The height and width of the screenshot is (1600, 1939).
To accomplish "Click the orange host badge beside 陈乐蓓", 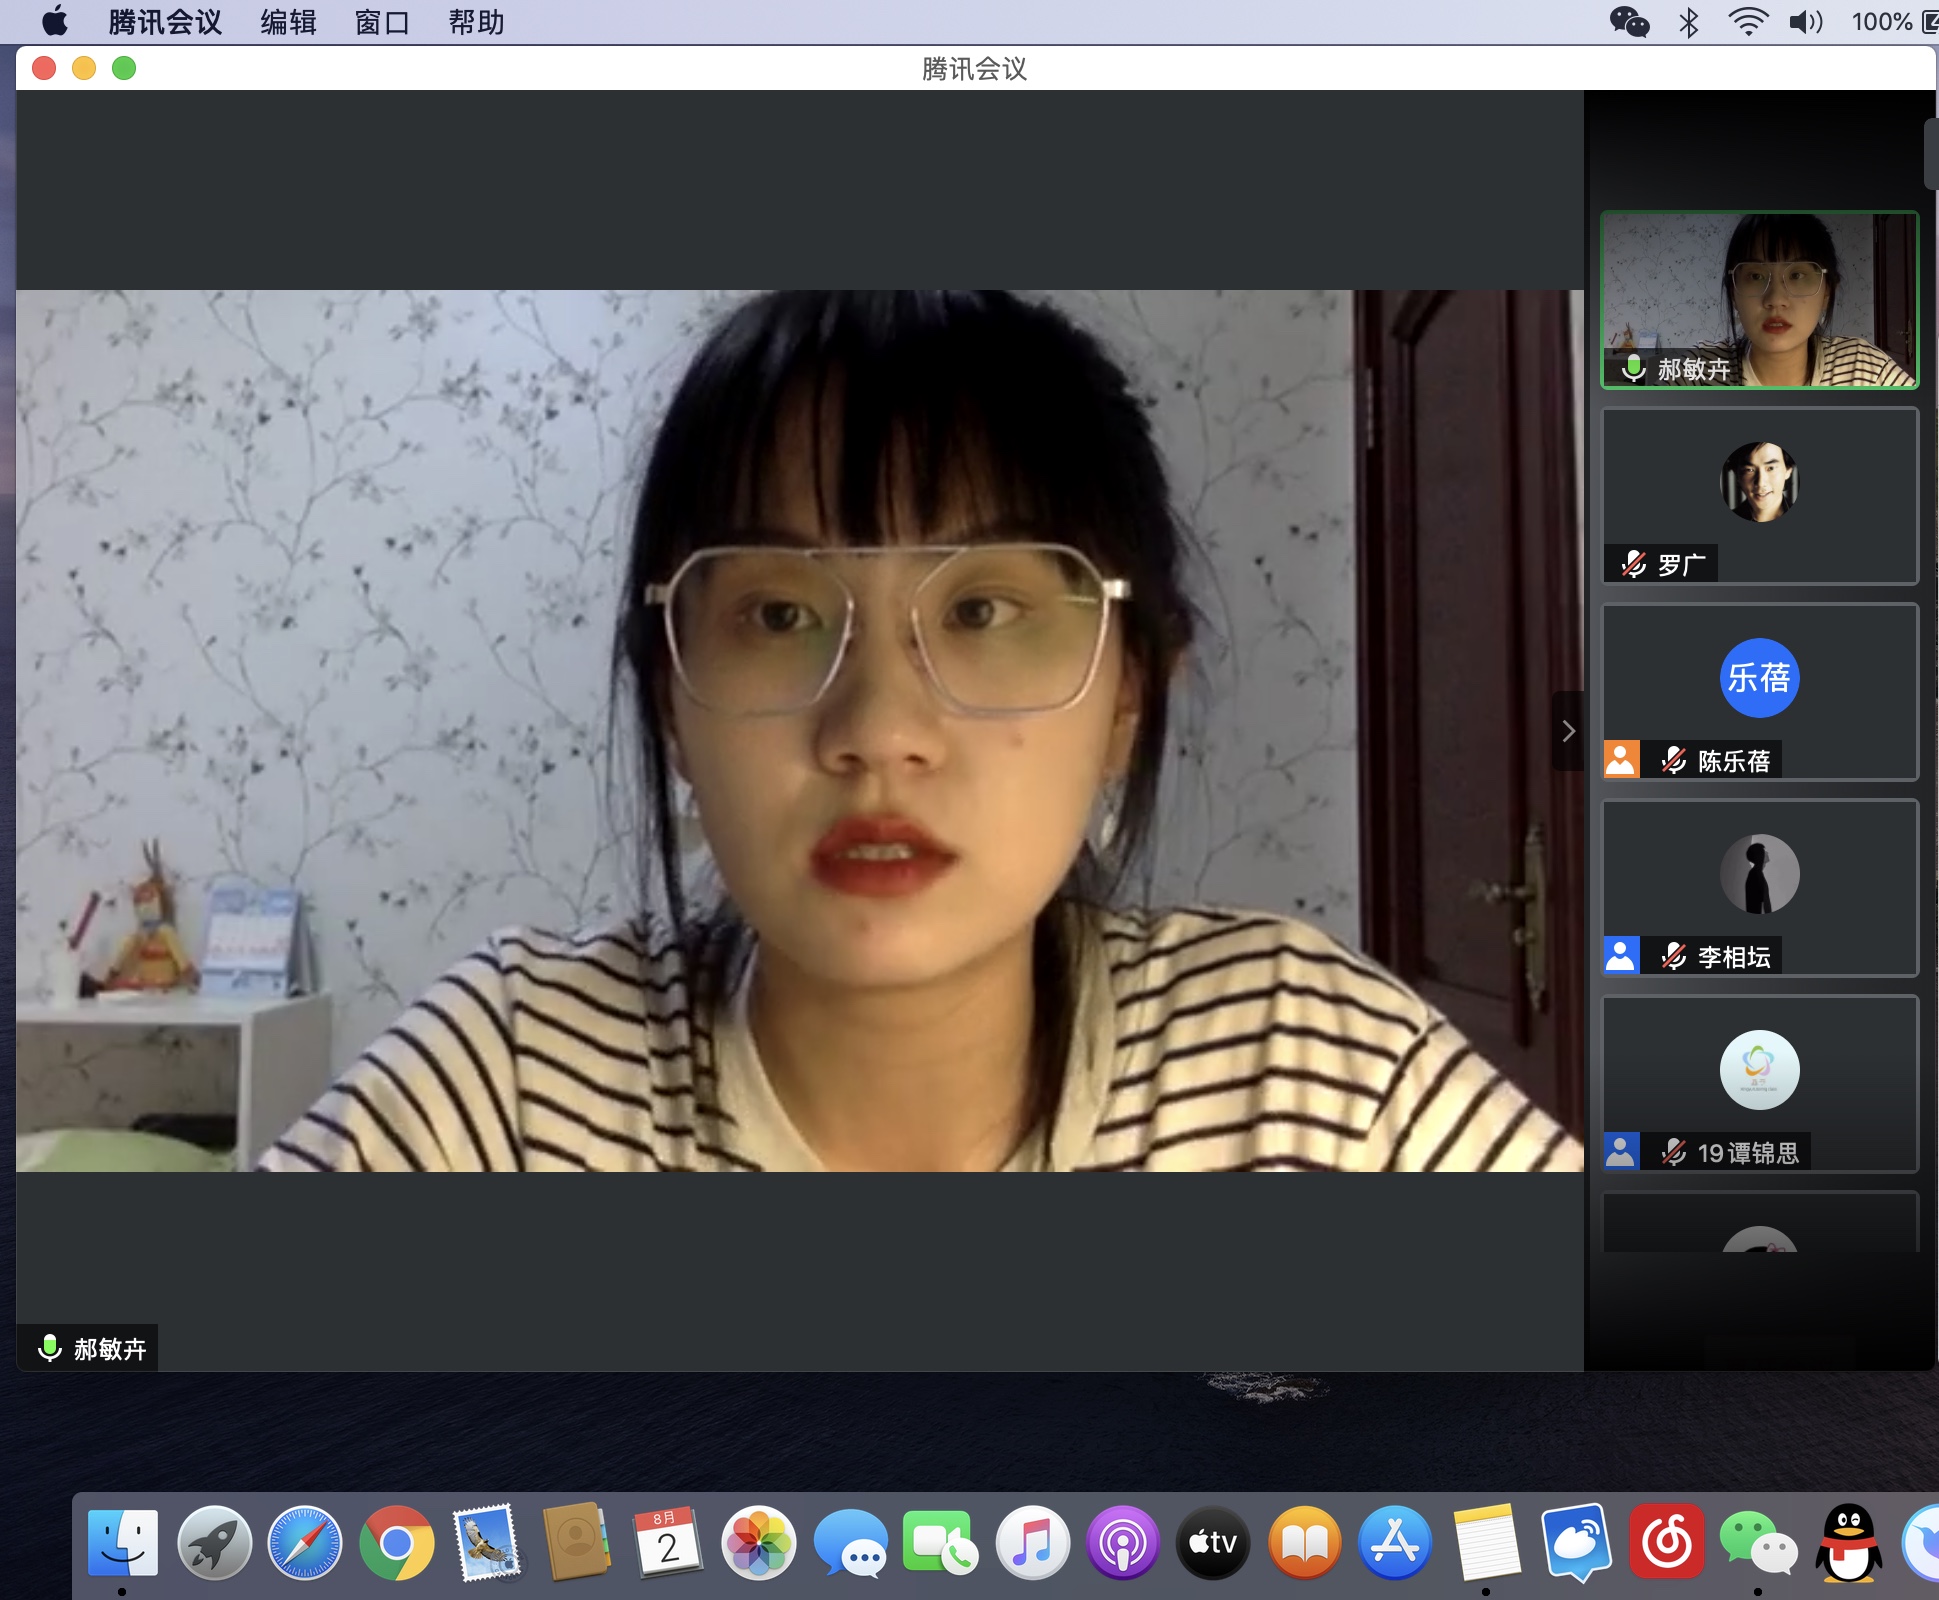I will (x=1621, y=759).
